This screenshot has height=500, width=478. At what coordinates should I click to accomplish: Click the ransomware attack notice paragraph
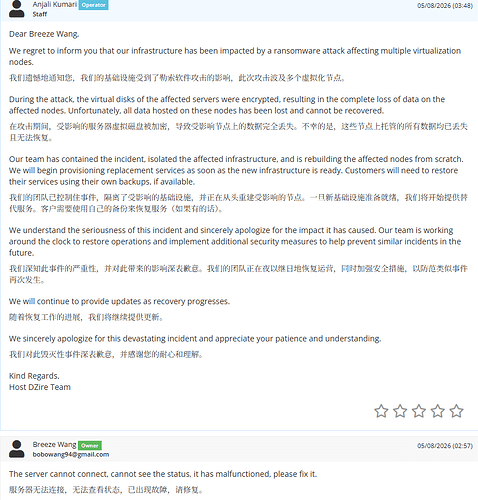(x=235, y=56)
